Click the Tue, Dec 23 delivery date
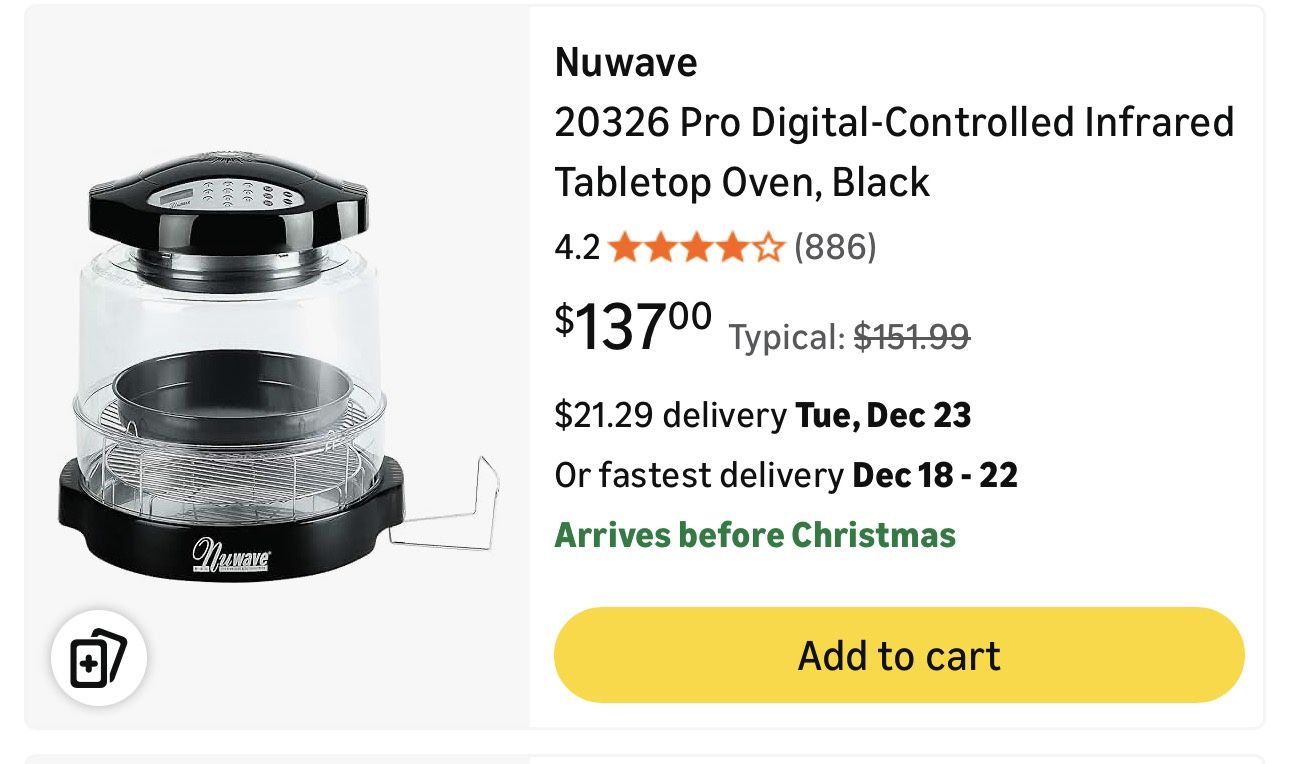This screenshot has width=1290, height=764. [883, 415]
